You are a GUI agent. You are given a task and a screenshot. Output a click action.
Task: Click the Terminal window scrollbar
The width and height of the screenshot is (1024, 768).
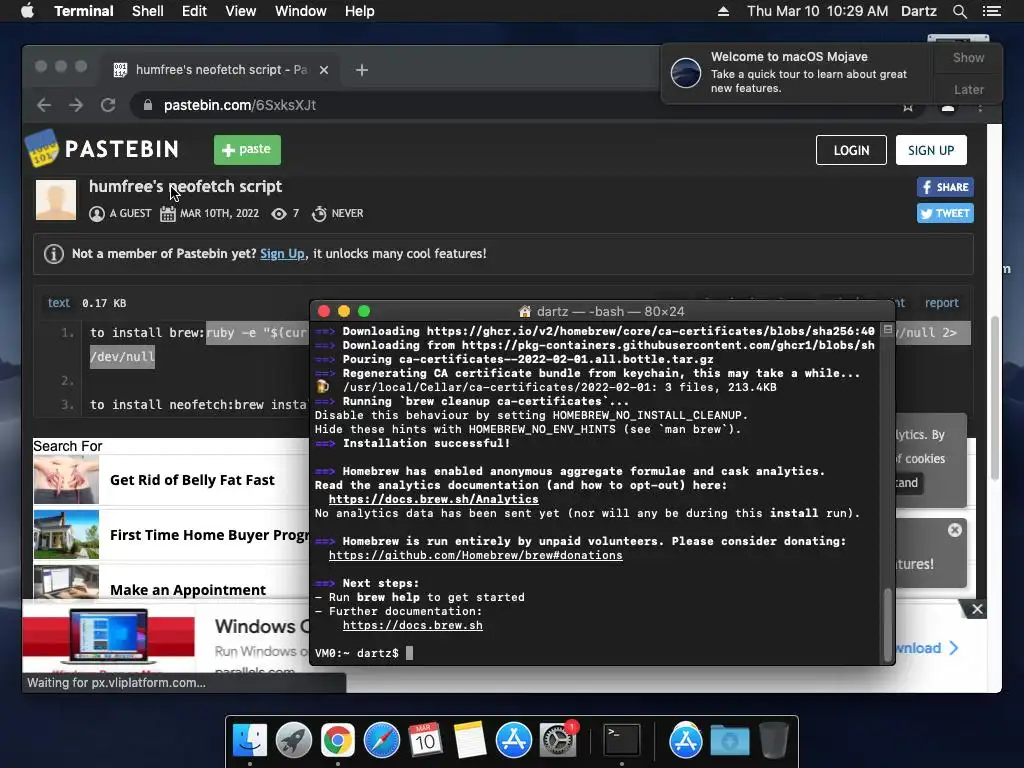pyautogui.click(x=887, y=624)
